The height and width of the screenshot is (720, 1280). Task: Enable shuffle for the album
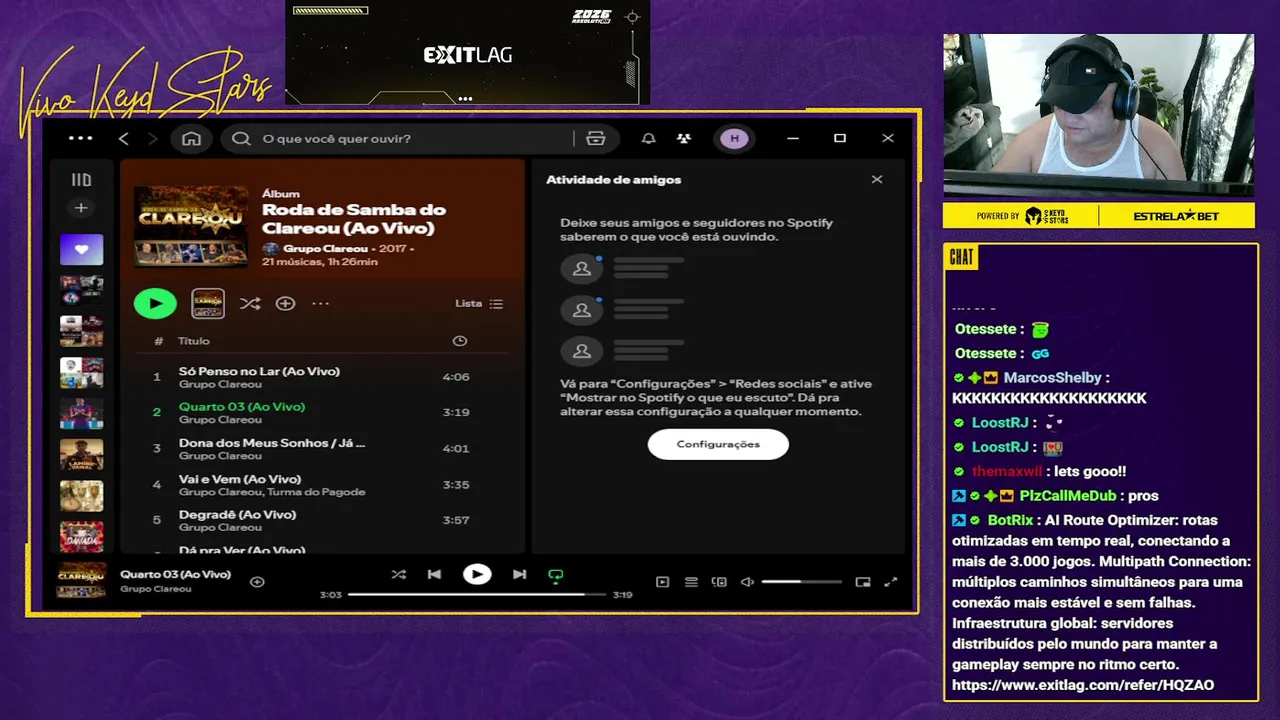(250, 303)
